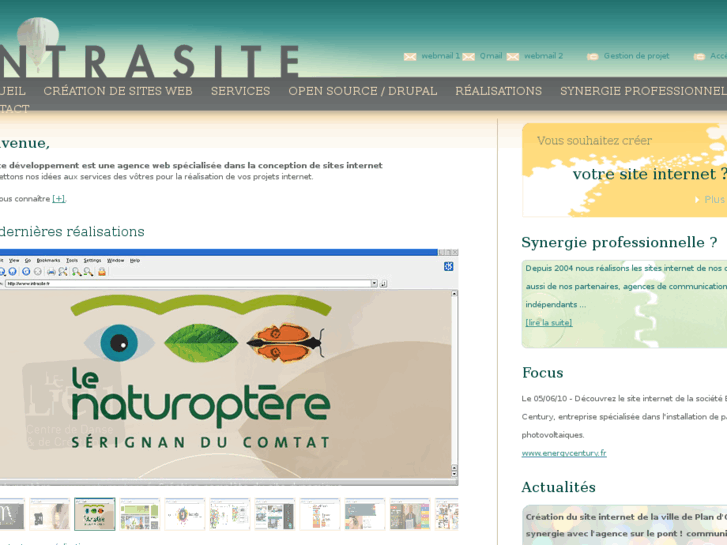Open the Open Source / Drupal menu

pos(363,91)
